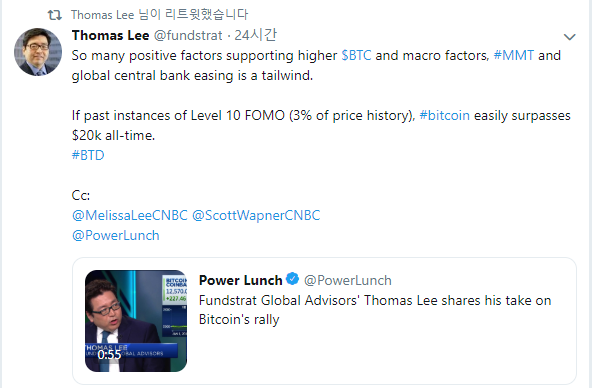This screenshot has width=592, height=388.
Task: Click the @PowerLunch handle in quoted tweet
Action: (x=348, y=280)
